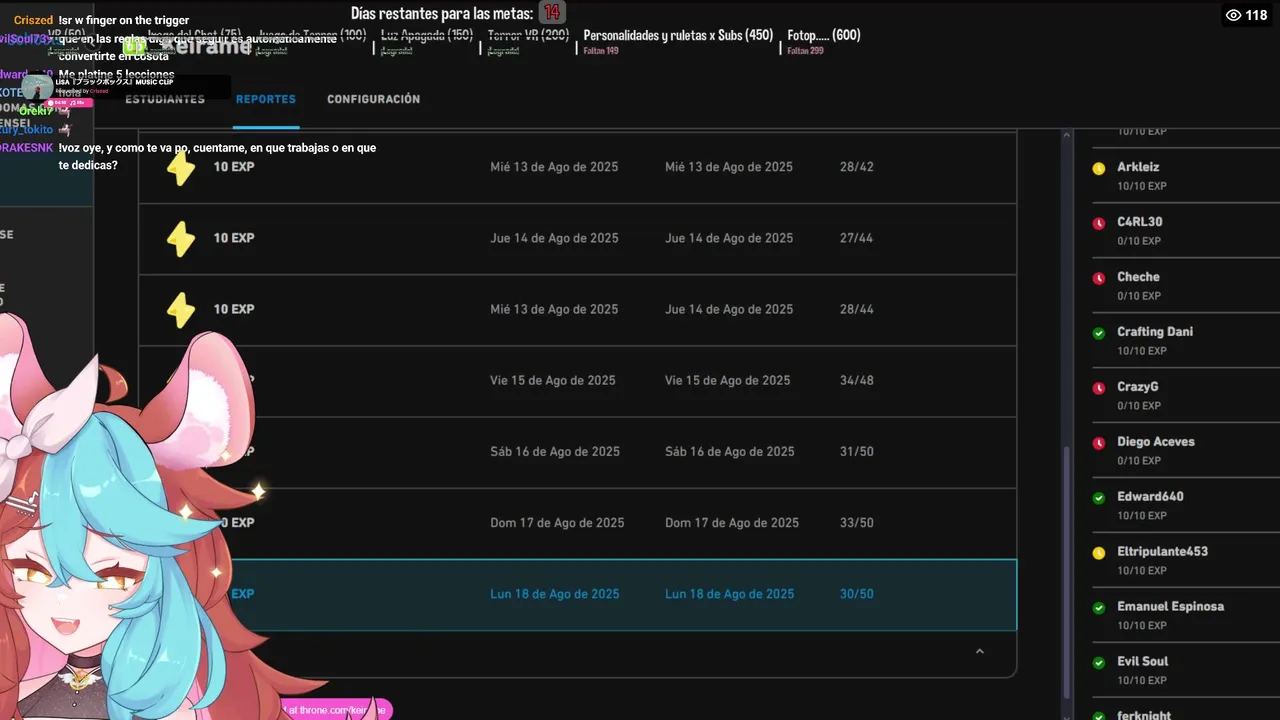Click the 28/42 score cell

pyautogui.click(x=857, y=167)
